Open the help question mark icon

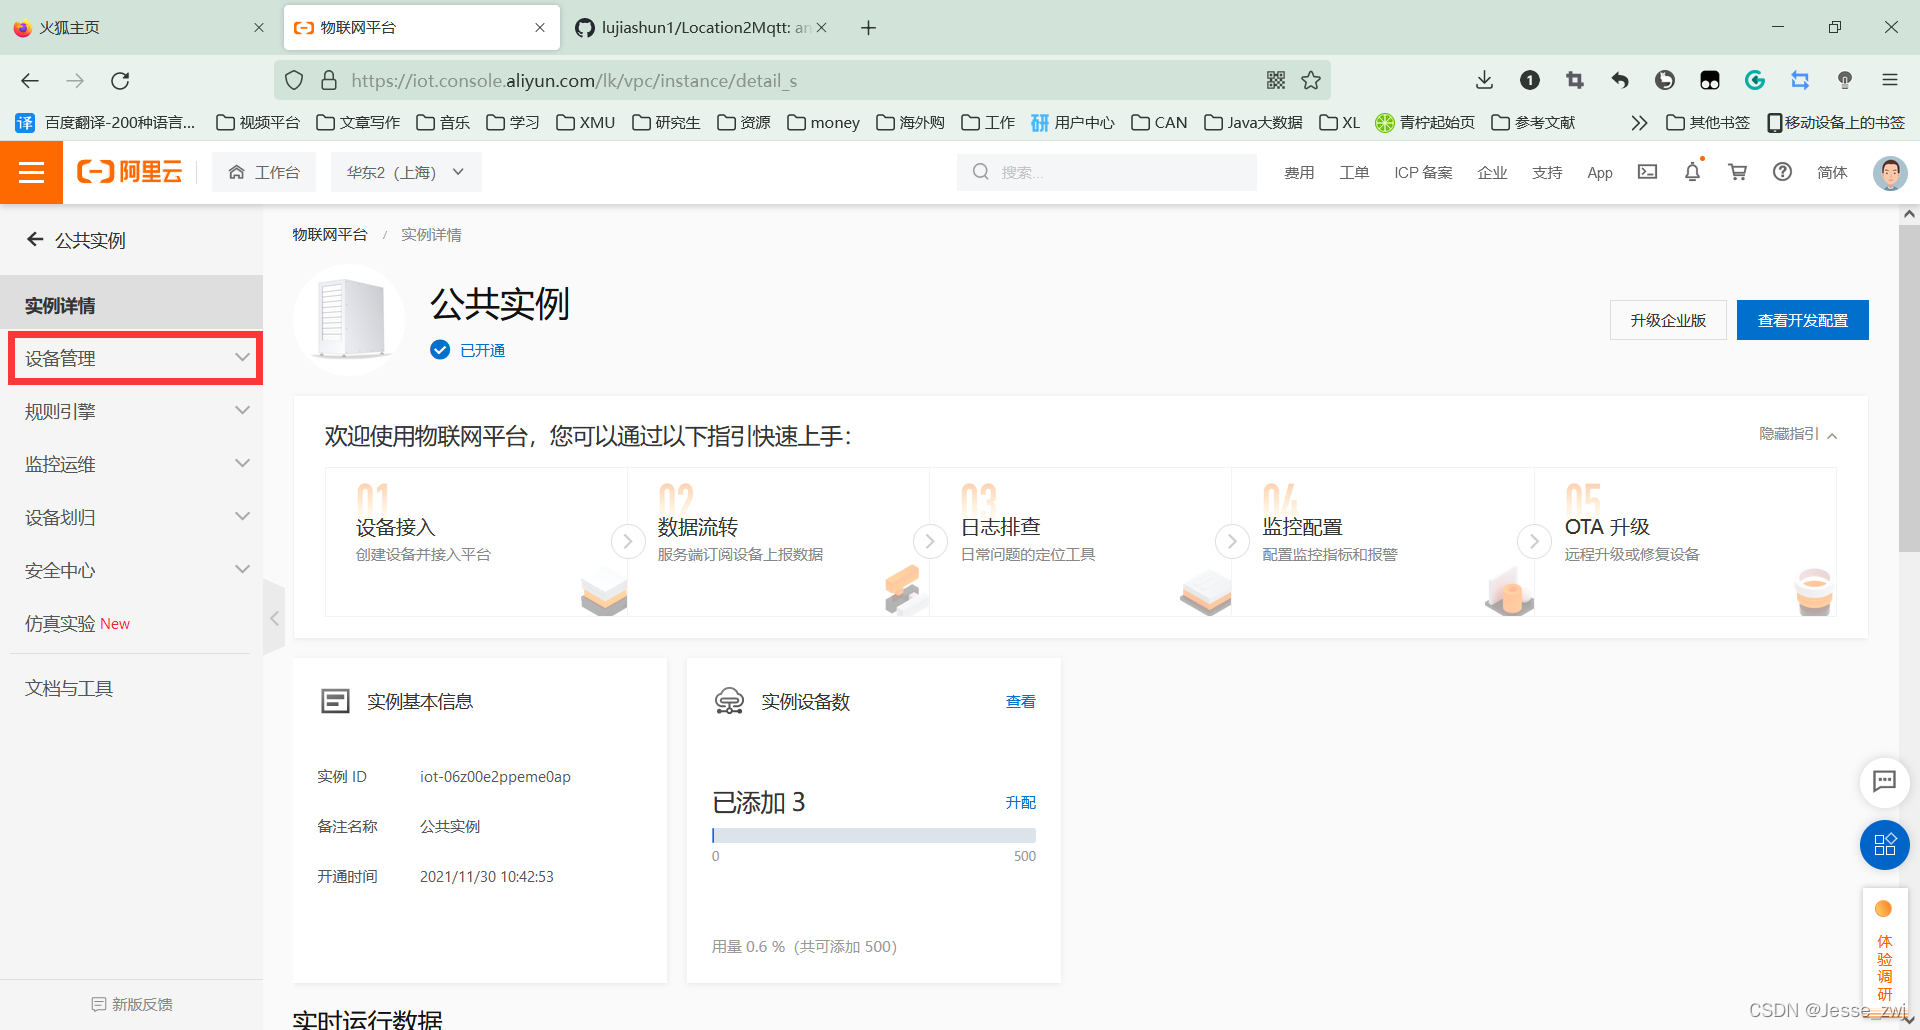click(x=1782, y=172)
